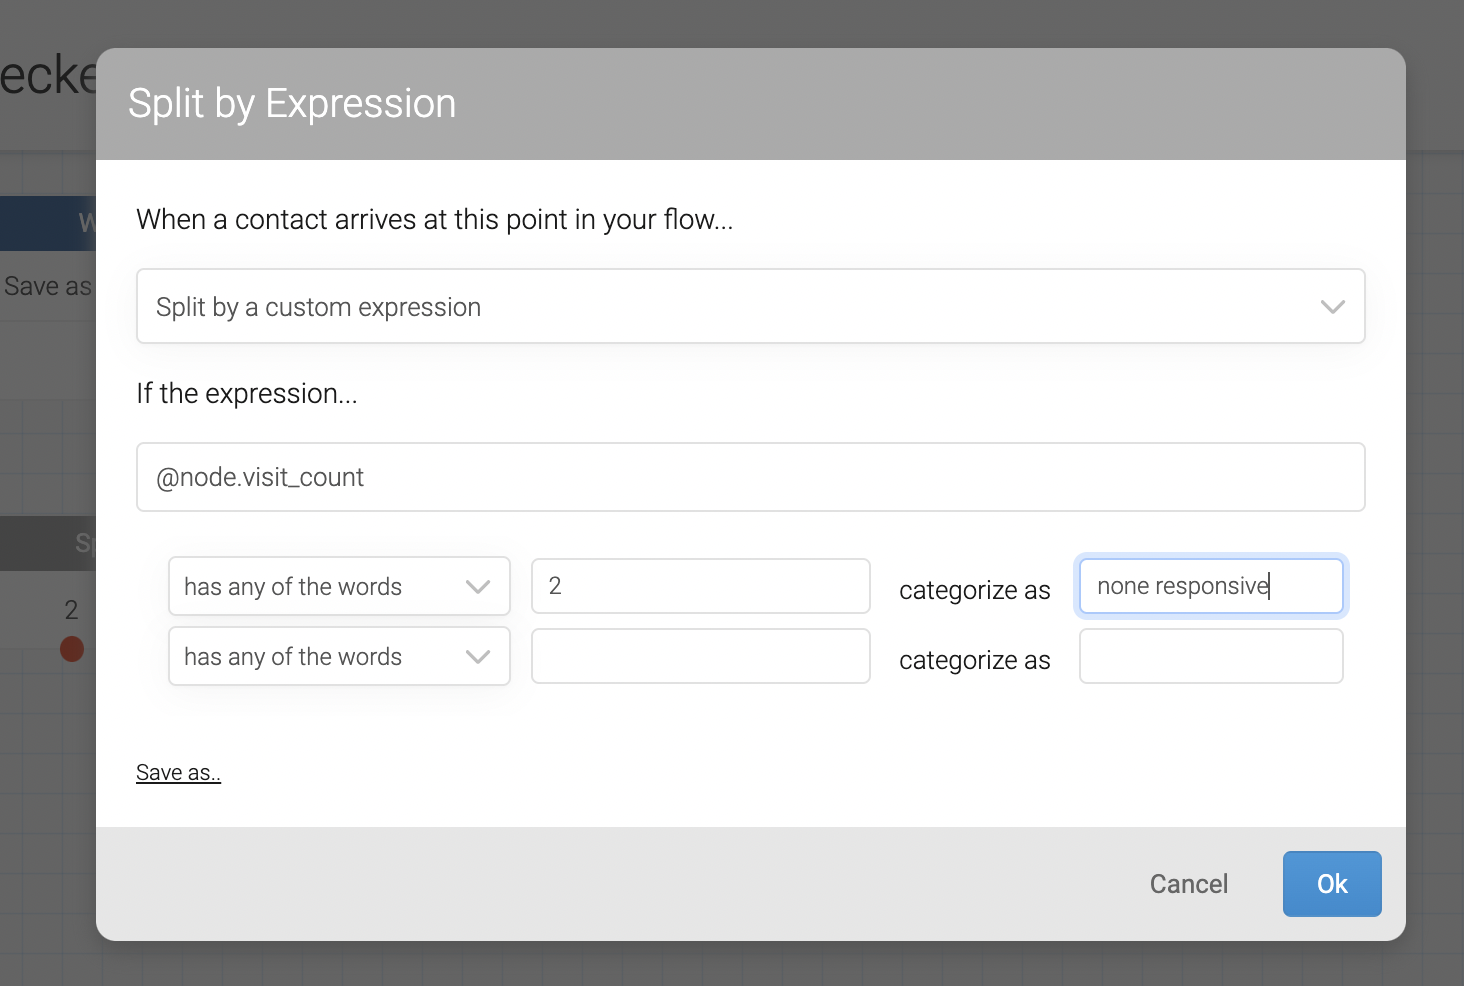
Task: Confirm the split by pressing Ok
Action: (x=1331, y=883)
